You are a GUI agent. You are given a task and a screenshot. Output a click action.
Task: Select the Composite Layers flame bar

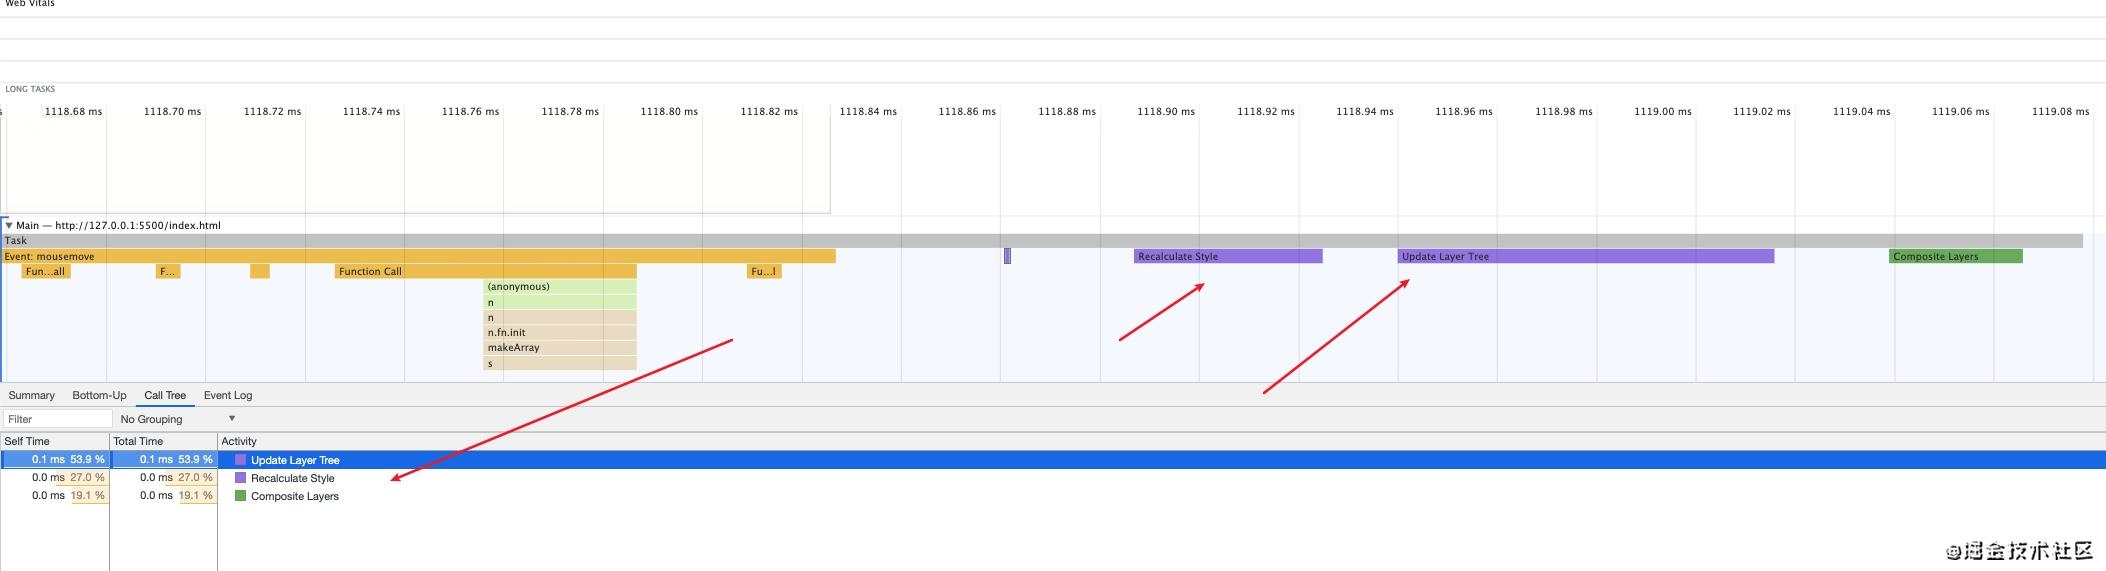point(1956,257)
